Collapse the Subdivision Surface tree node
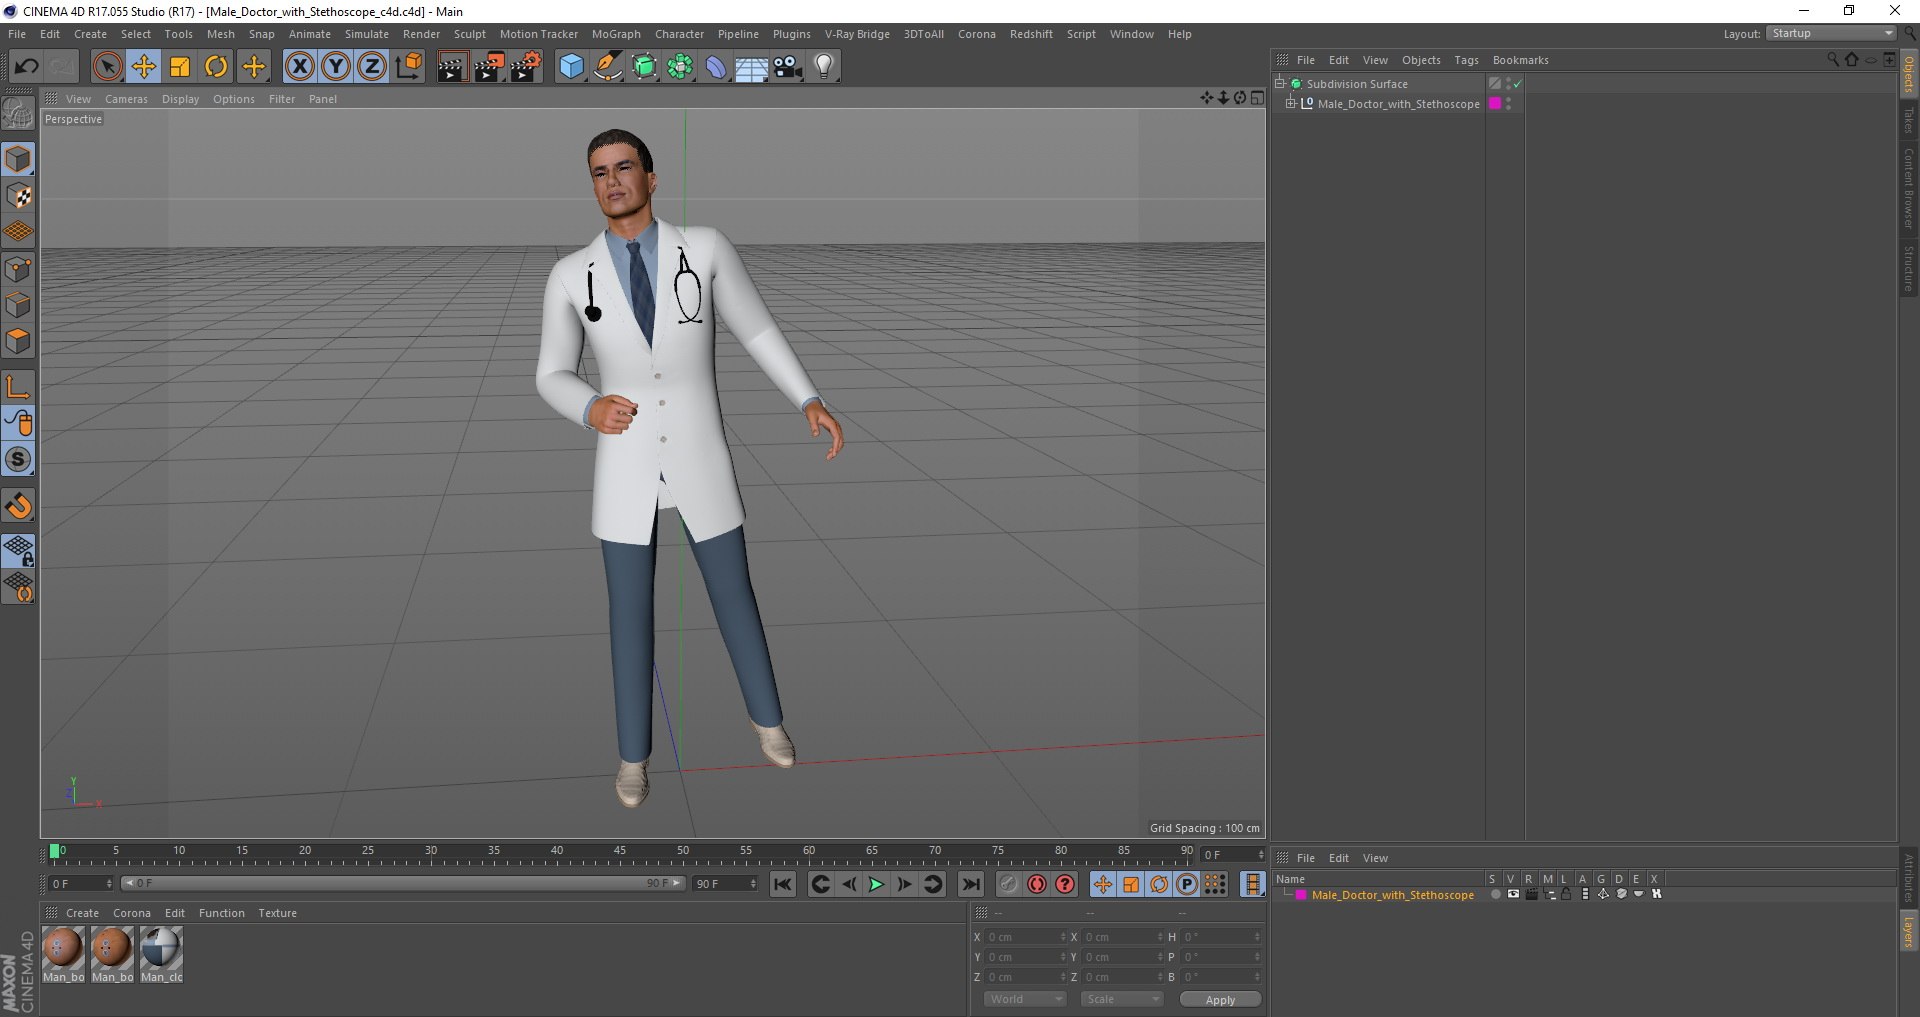1920x1017 pixels. [x=1279, y=84]
